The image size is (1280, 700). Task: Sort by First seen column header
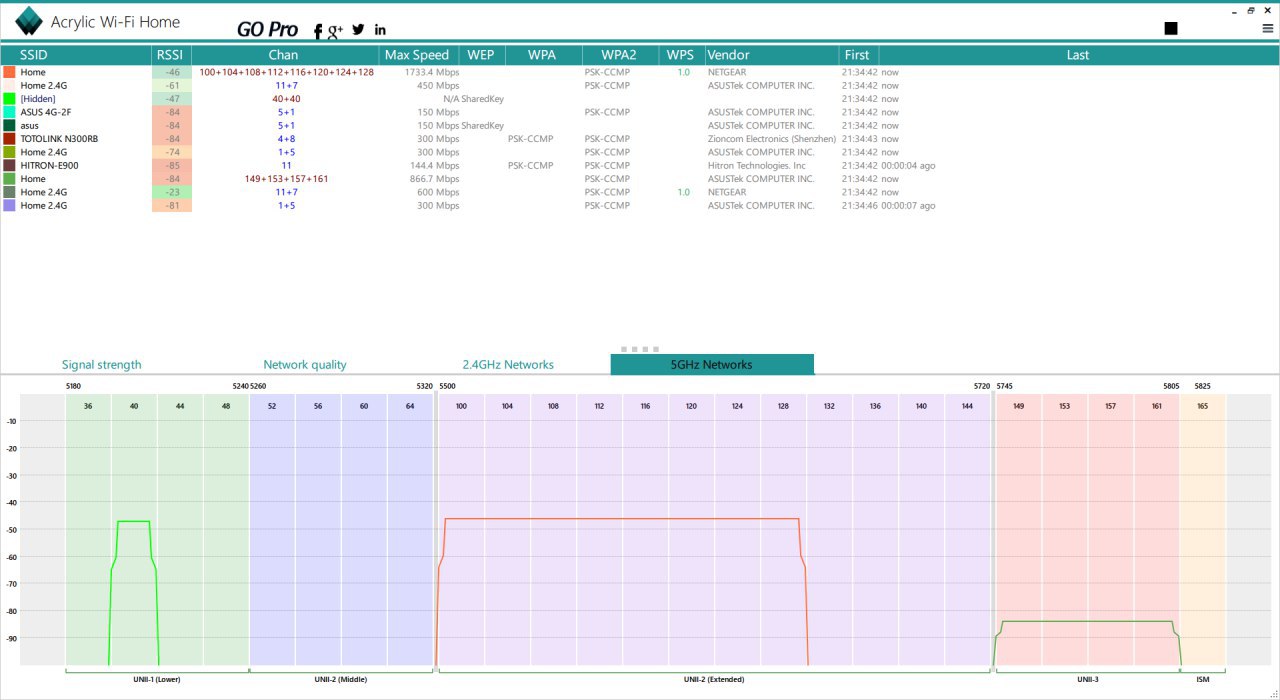pyautogui.click(x=858, y=55)
